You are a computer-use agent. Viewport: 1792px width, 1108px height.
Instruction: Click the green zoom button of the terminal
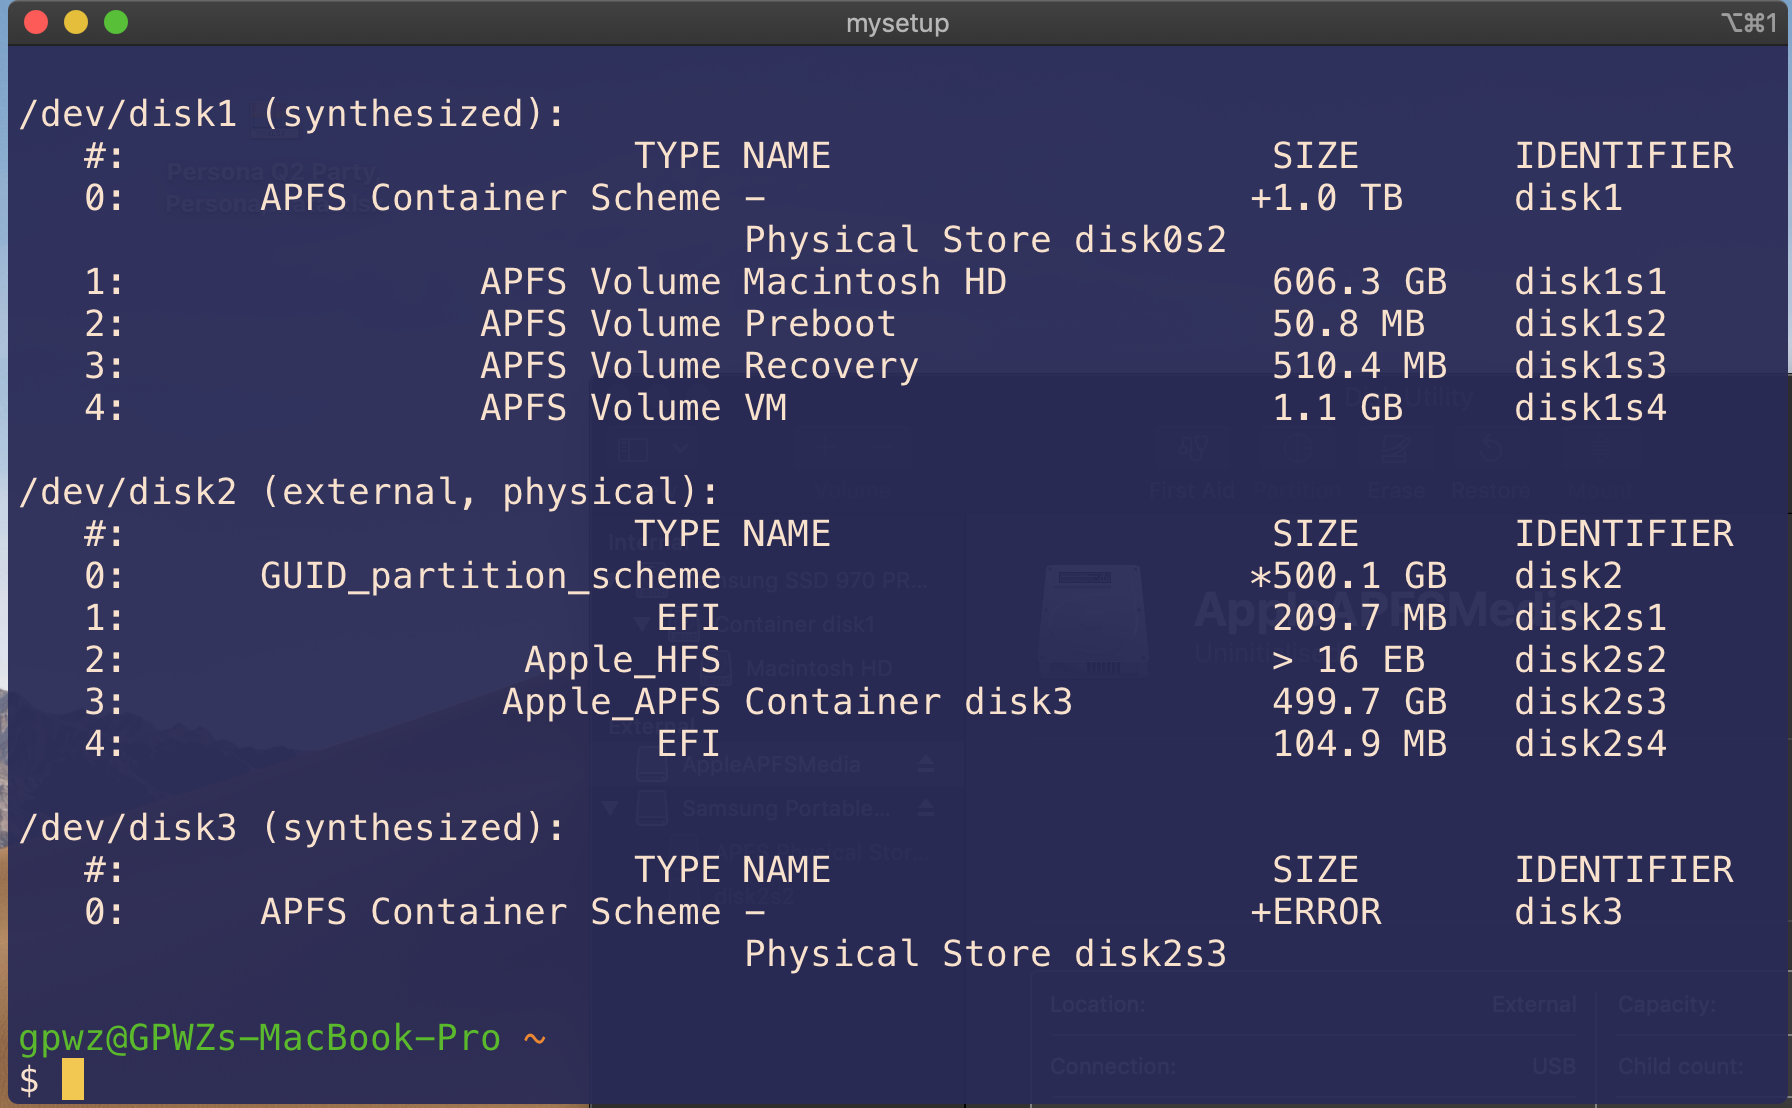tap(116, 22)
